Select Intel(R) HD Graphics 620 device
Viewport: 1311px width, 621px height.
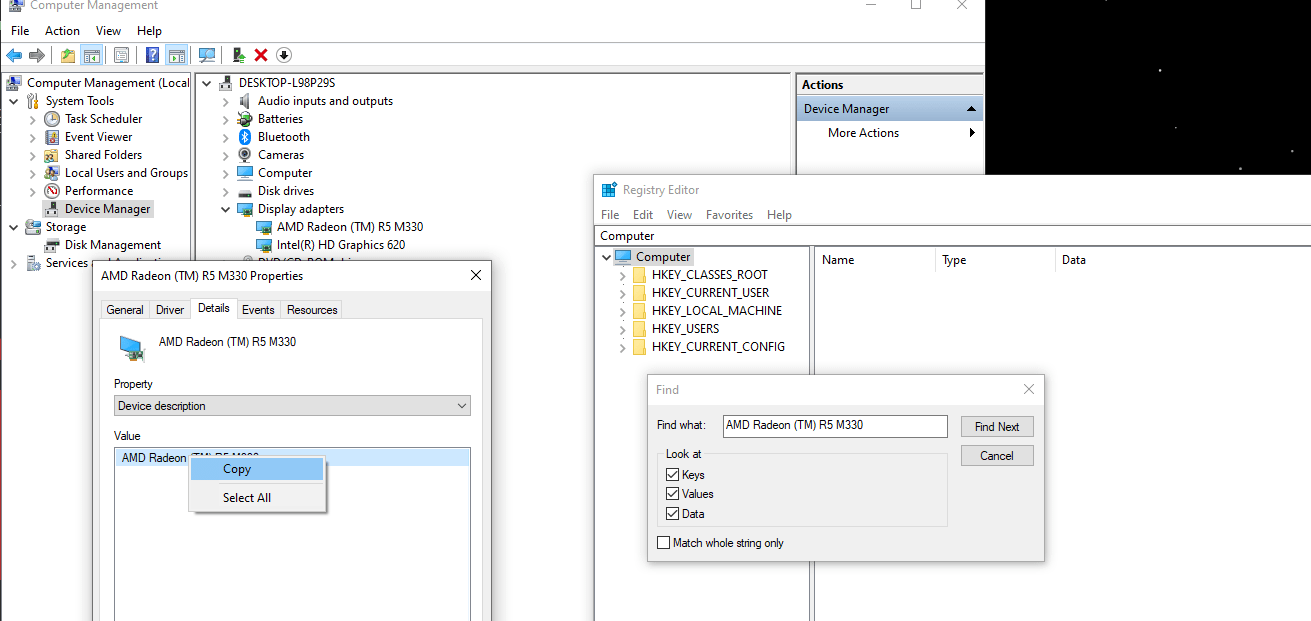[x=340, y=245]
